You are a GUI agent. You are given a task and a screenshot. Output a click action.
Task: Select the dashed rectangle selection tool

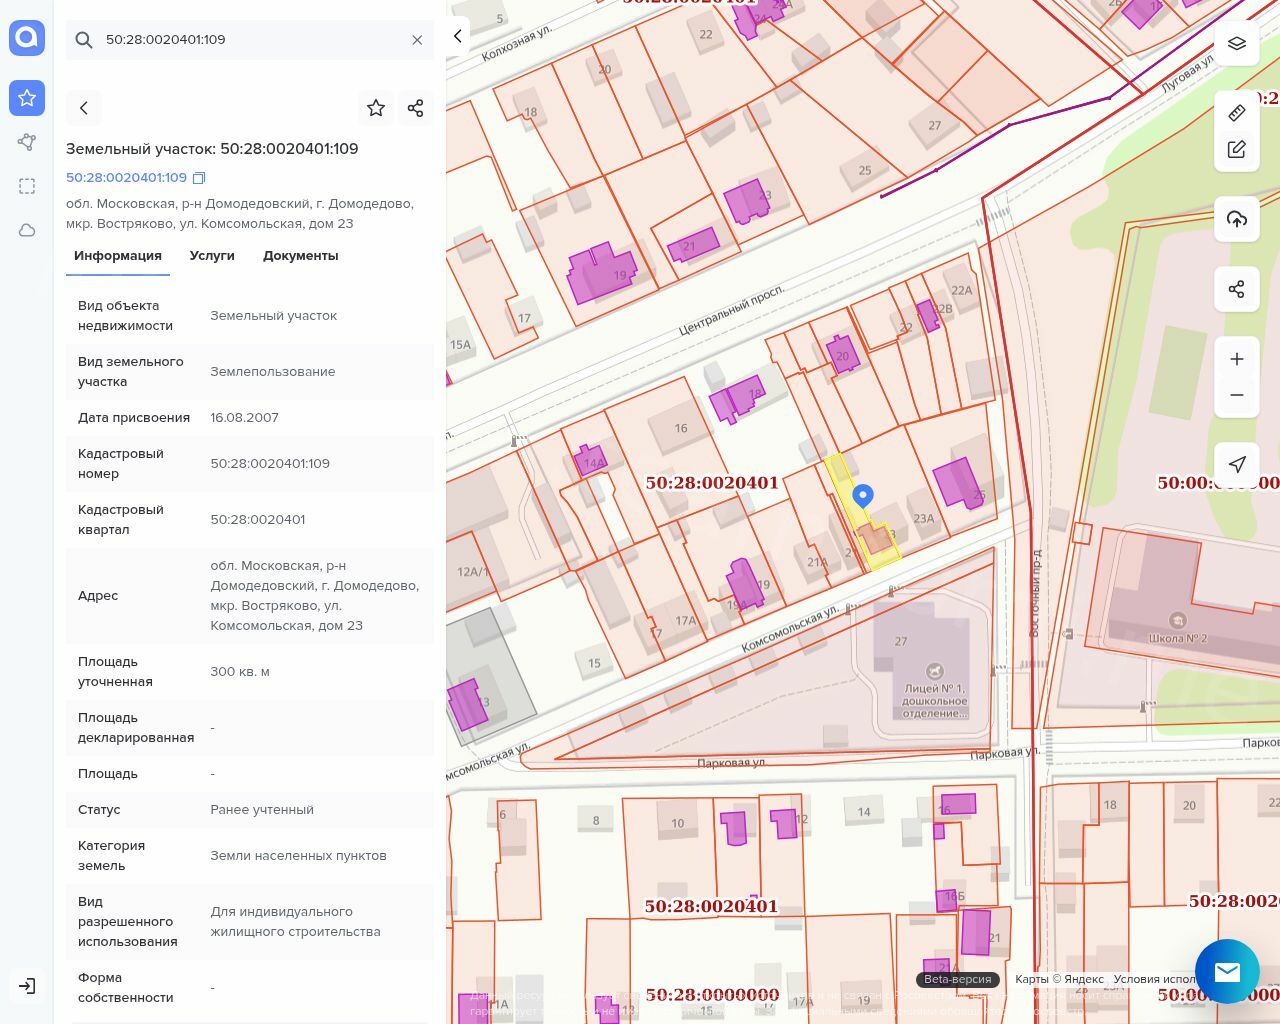[x=27, y=186]
